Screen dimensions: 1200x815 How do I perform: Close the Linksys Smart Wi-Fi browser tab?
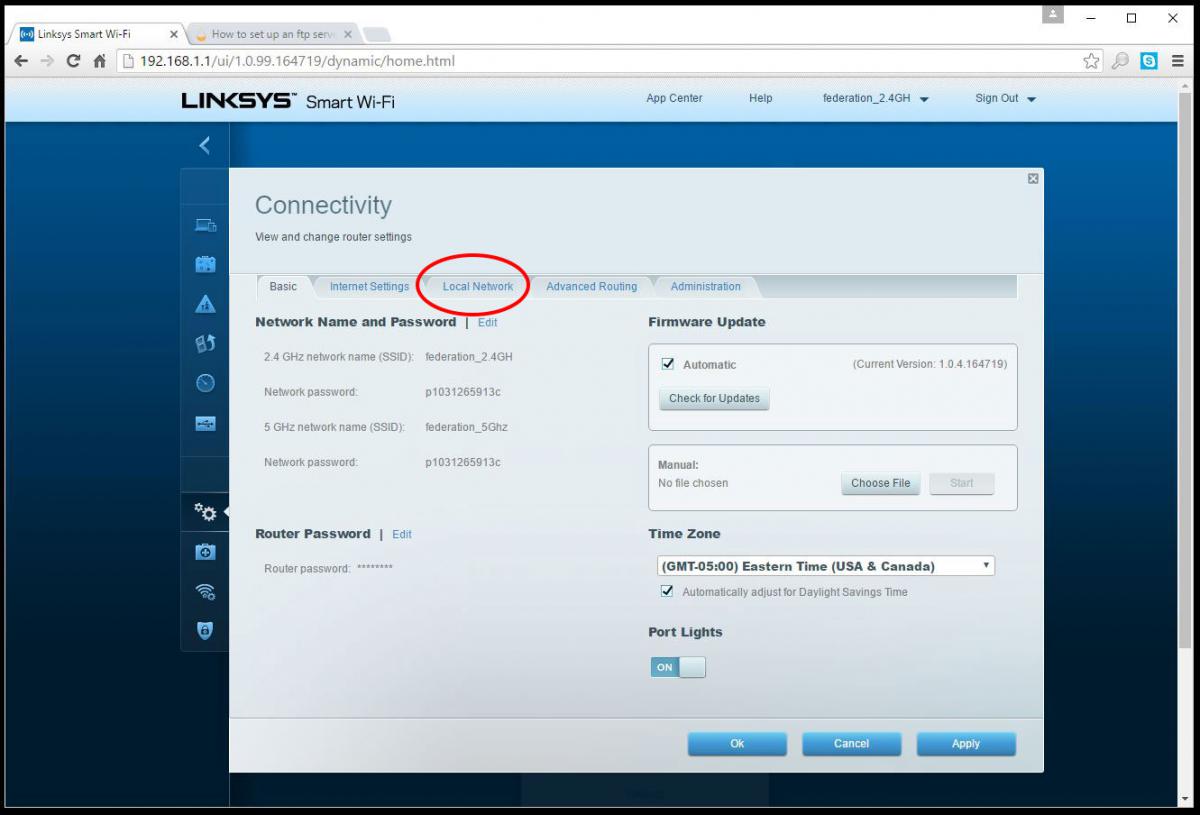point(173,34)
